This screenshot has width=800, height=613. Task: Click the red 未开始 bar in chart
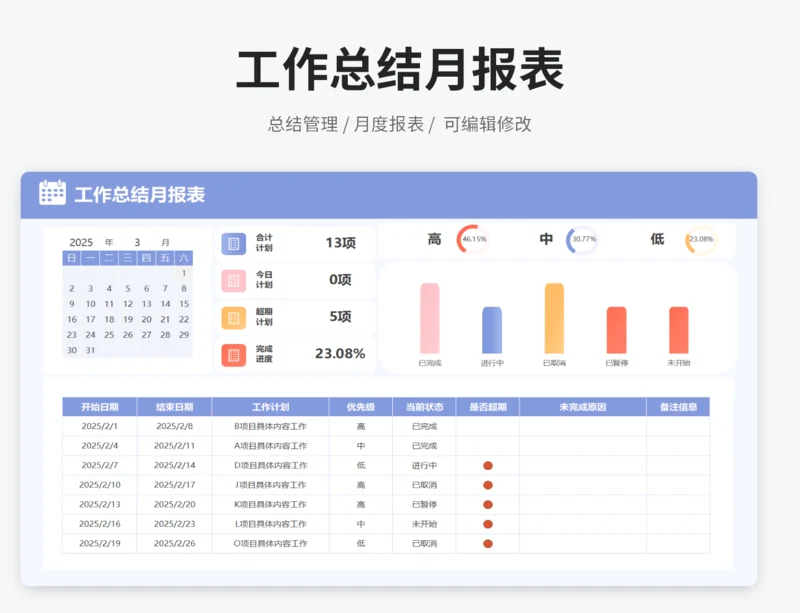pyautogui.click(x=679, y=330)
